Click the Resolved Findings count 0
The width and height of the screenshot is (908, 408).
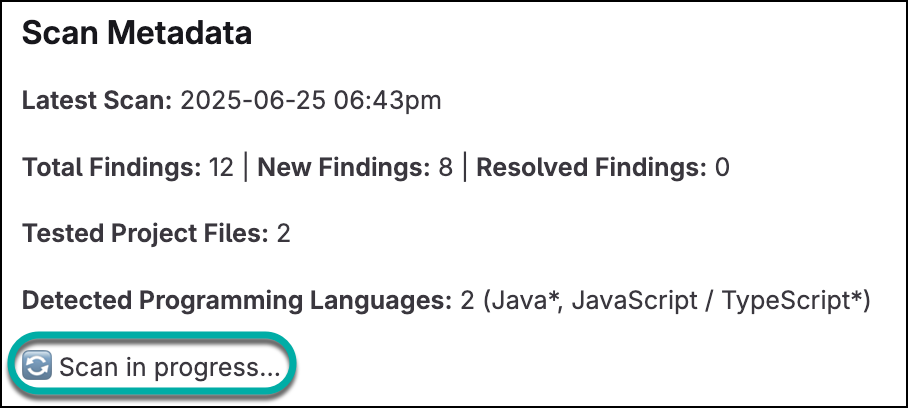coord(721,167)
